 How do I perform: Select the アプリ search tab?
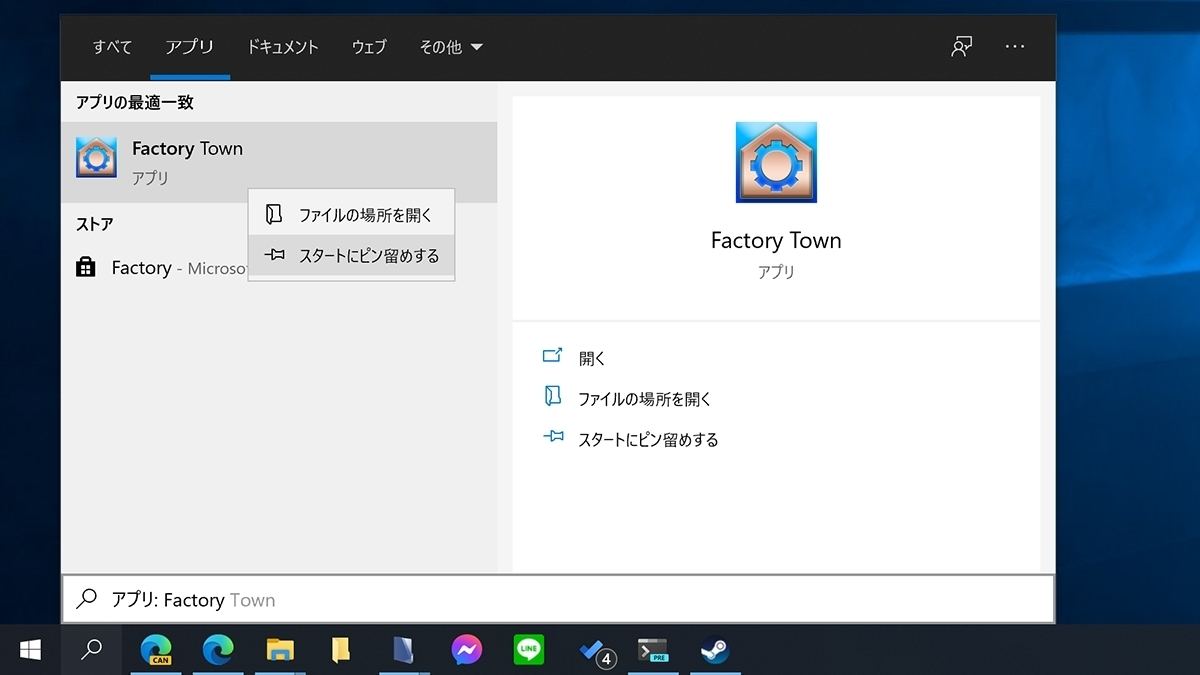pos(190,47)
